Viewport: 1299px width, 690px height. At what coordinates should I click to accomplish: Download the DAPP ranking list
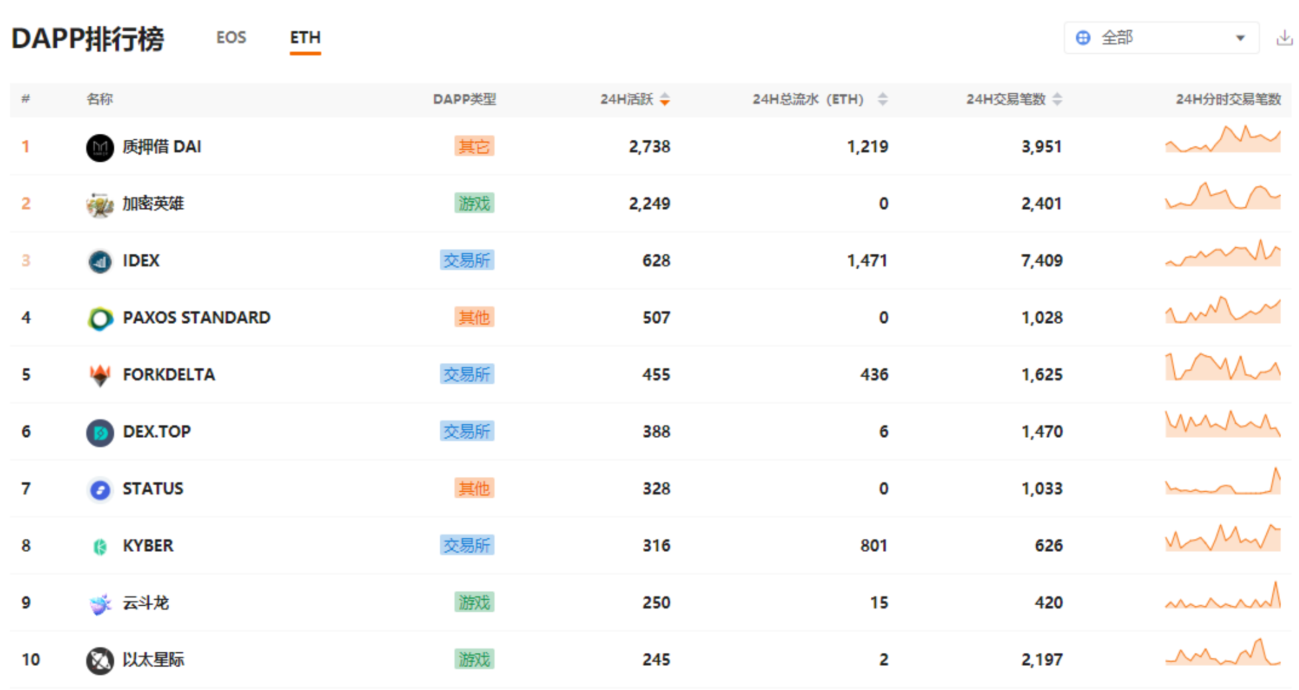[x=1285, y=38]
